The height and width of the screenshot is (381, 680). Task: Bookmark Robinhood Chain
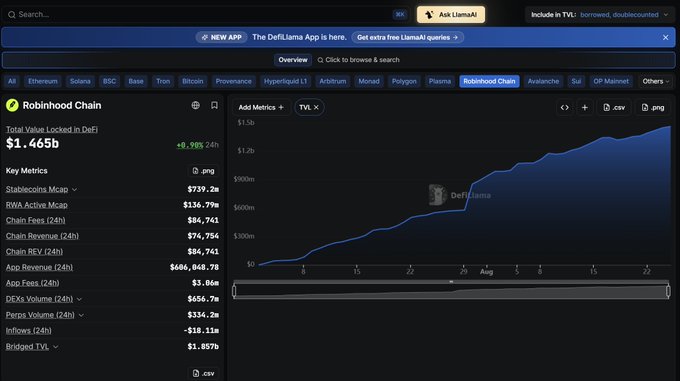214,105
